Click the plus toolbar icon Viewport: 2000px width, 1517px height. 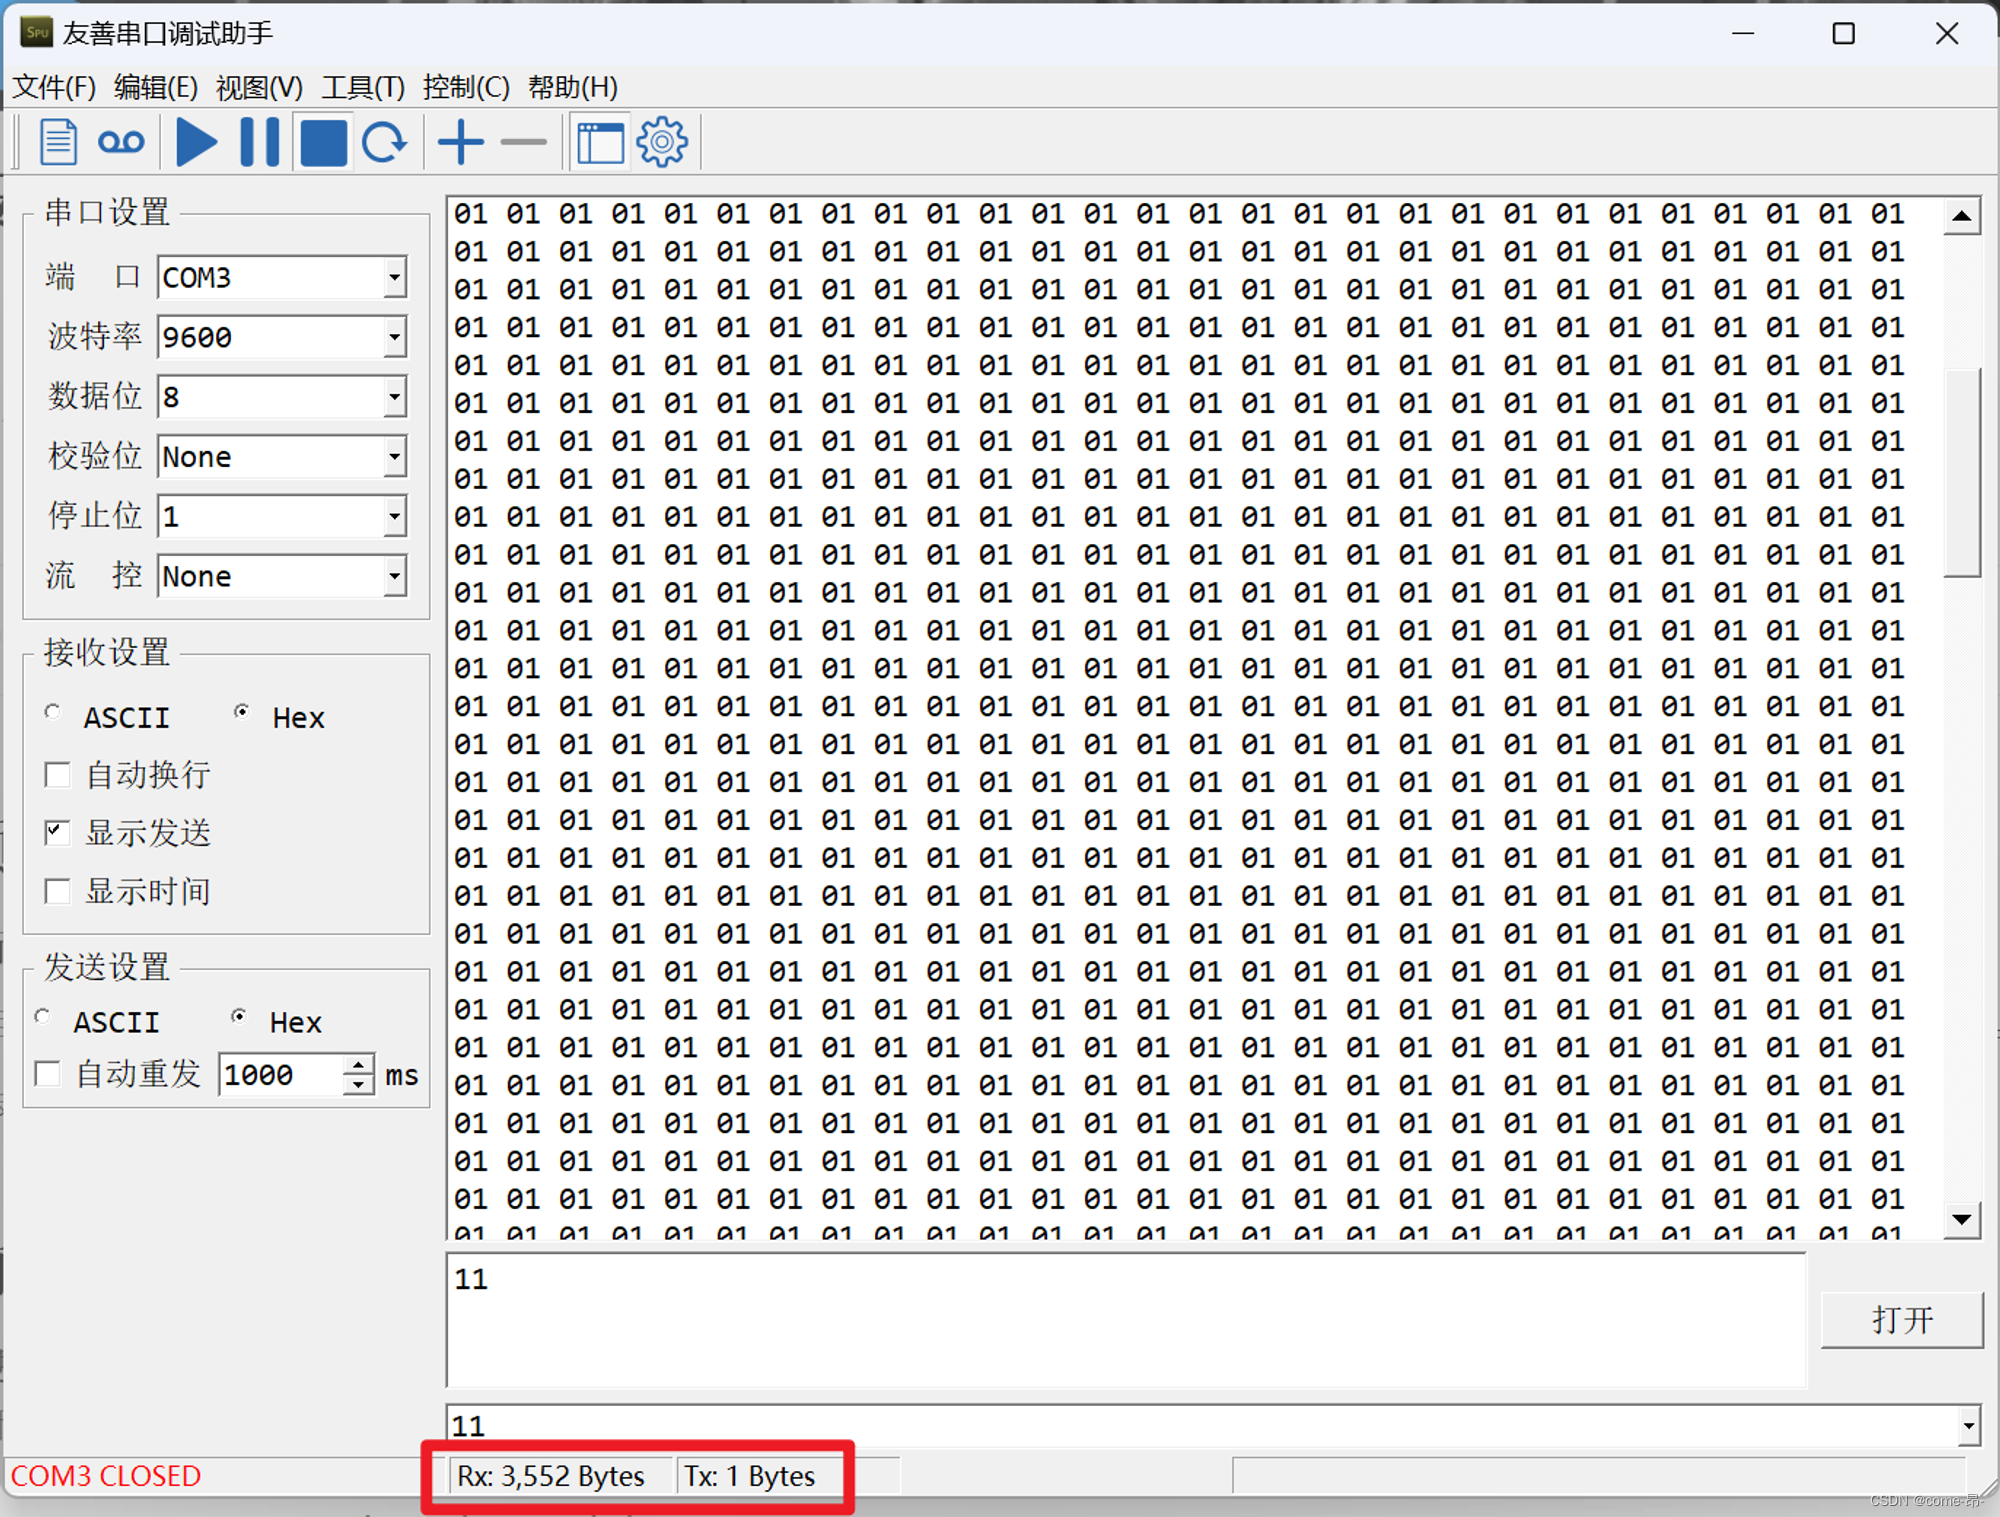coord(461,142)
